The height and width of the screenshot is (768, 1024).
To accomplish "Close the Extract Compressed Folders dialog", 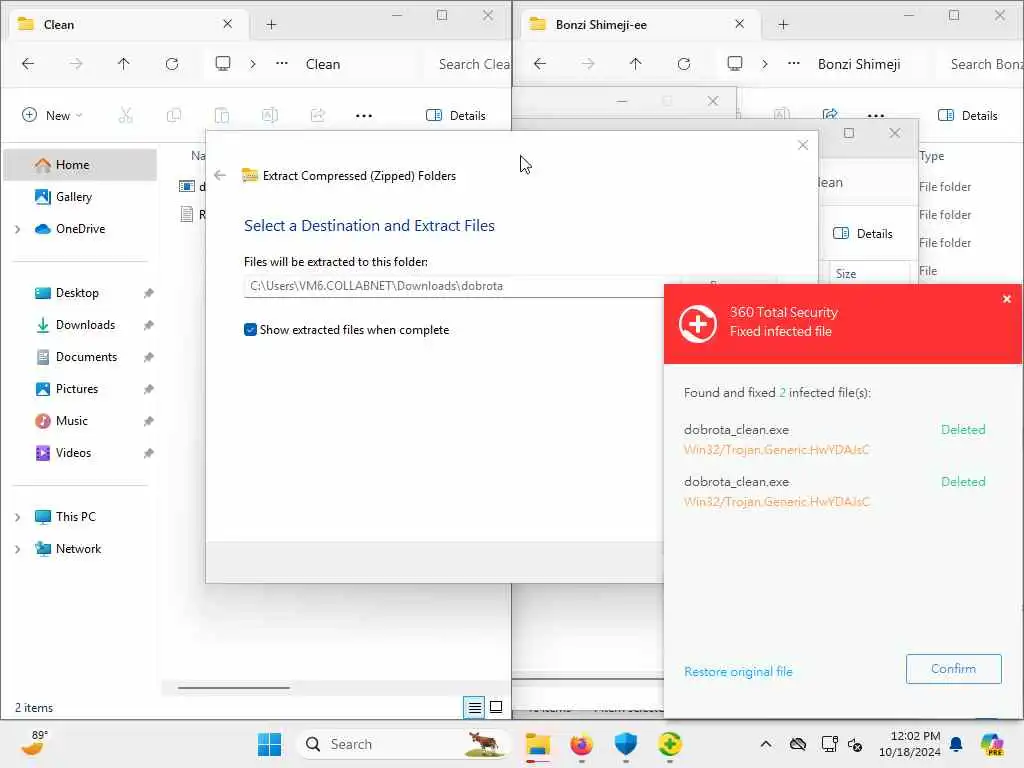I will tap(803, 145).
